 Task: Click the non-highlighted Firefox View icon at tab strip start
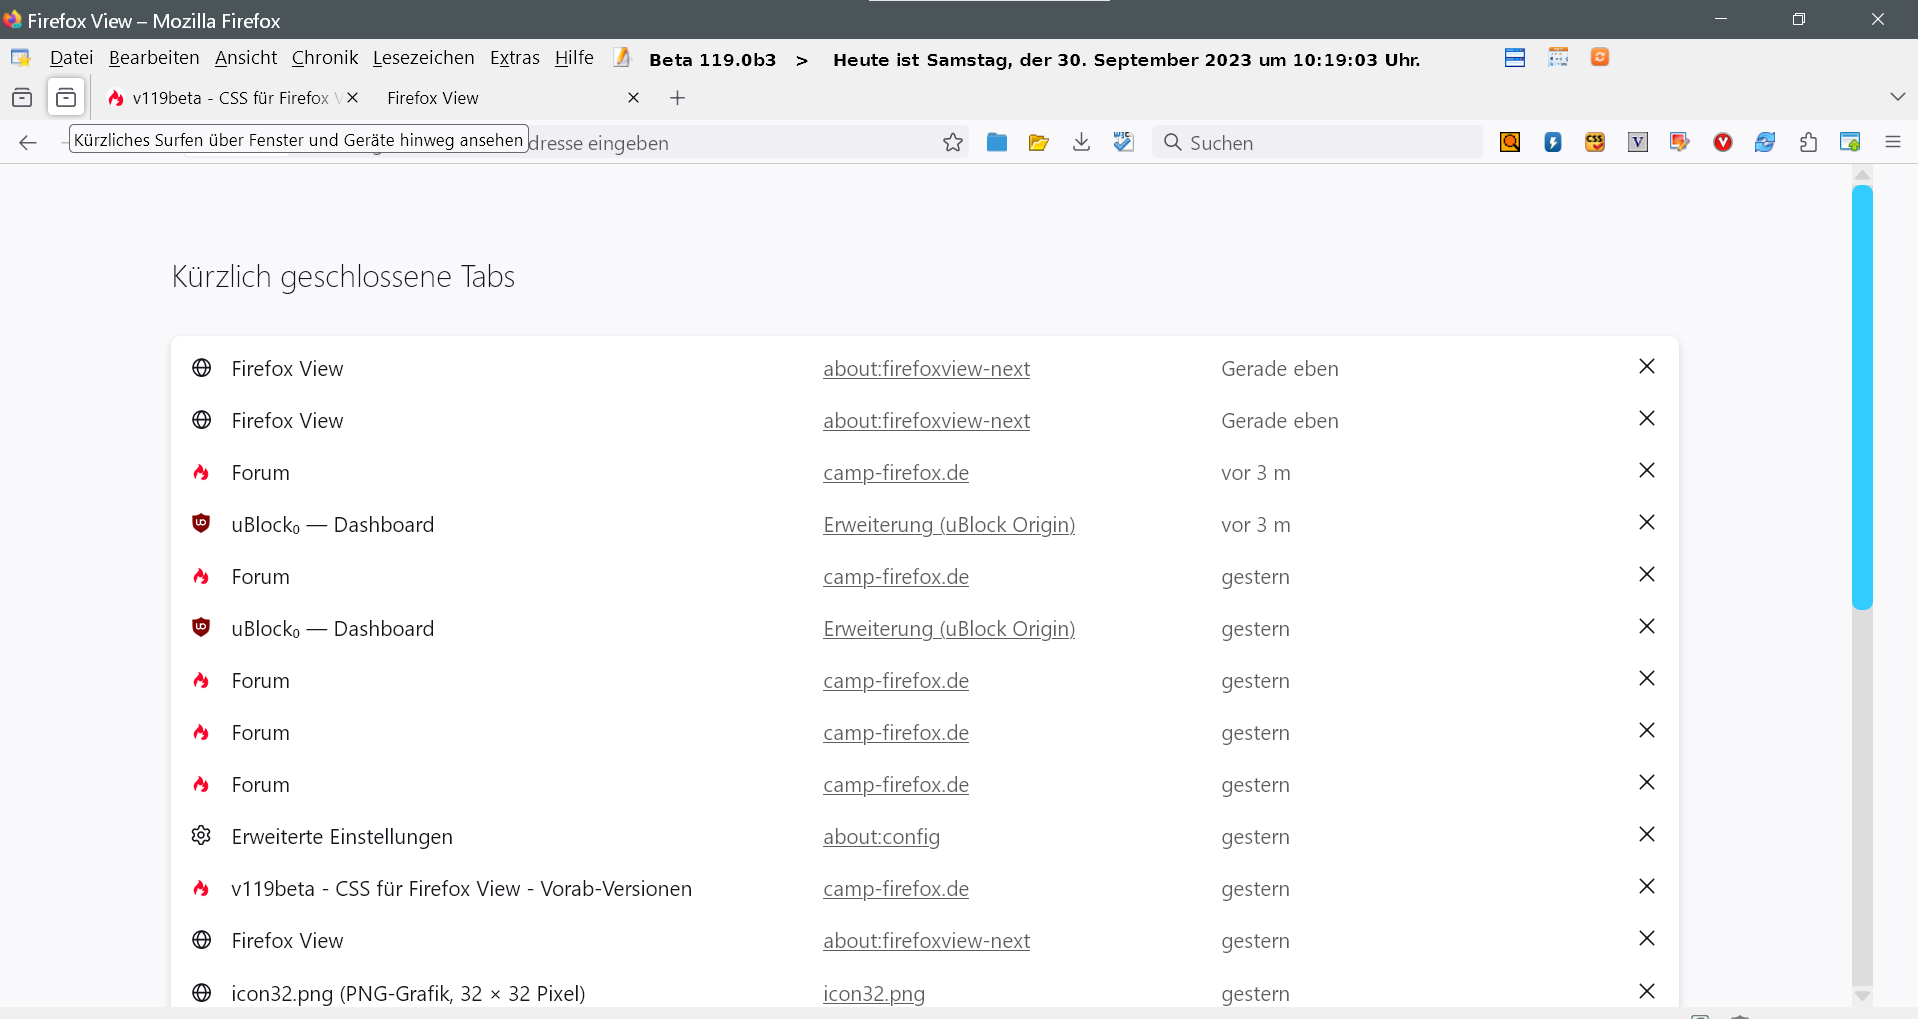(x=22, y=98)
